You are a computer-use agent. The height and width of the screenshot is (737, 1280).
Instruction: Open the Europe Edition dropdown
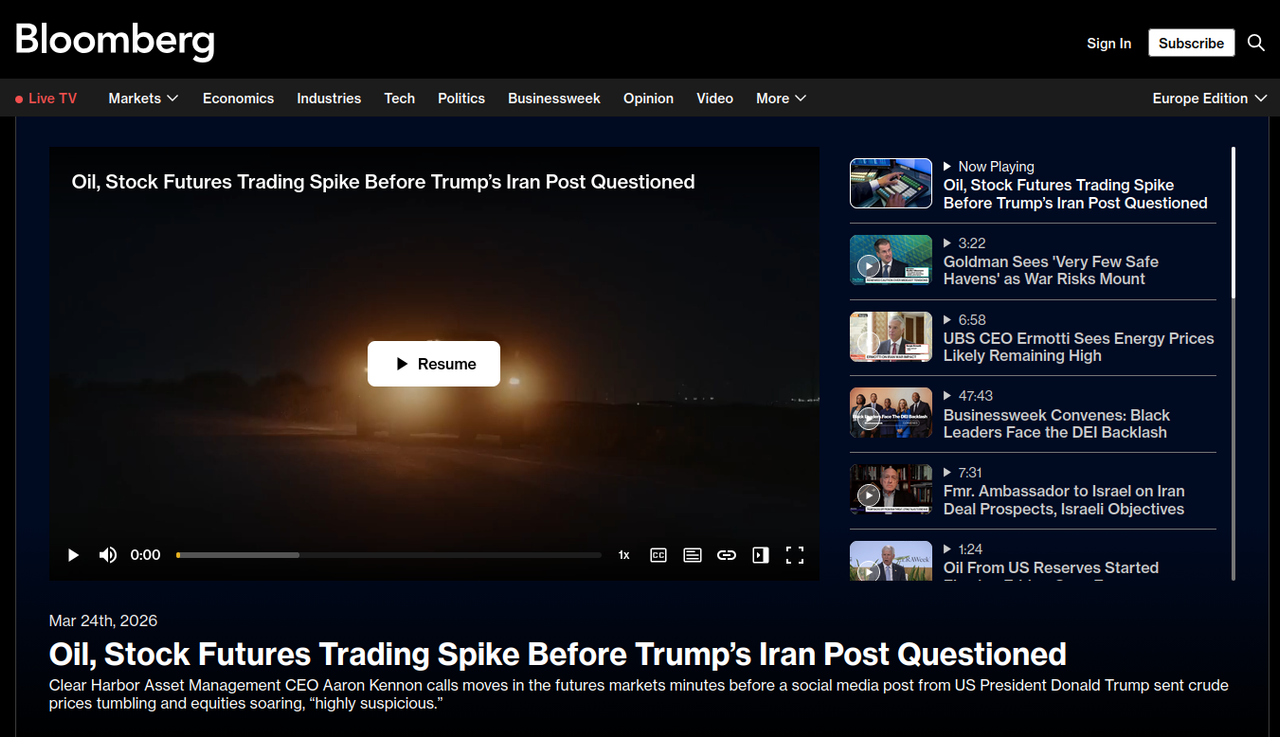[1210, 98]
